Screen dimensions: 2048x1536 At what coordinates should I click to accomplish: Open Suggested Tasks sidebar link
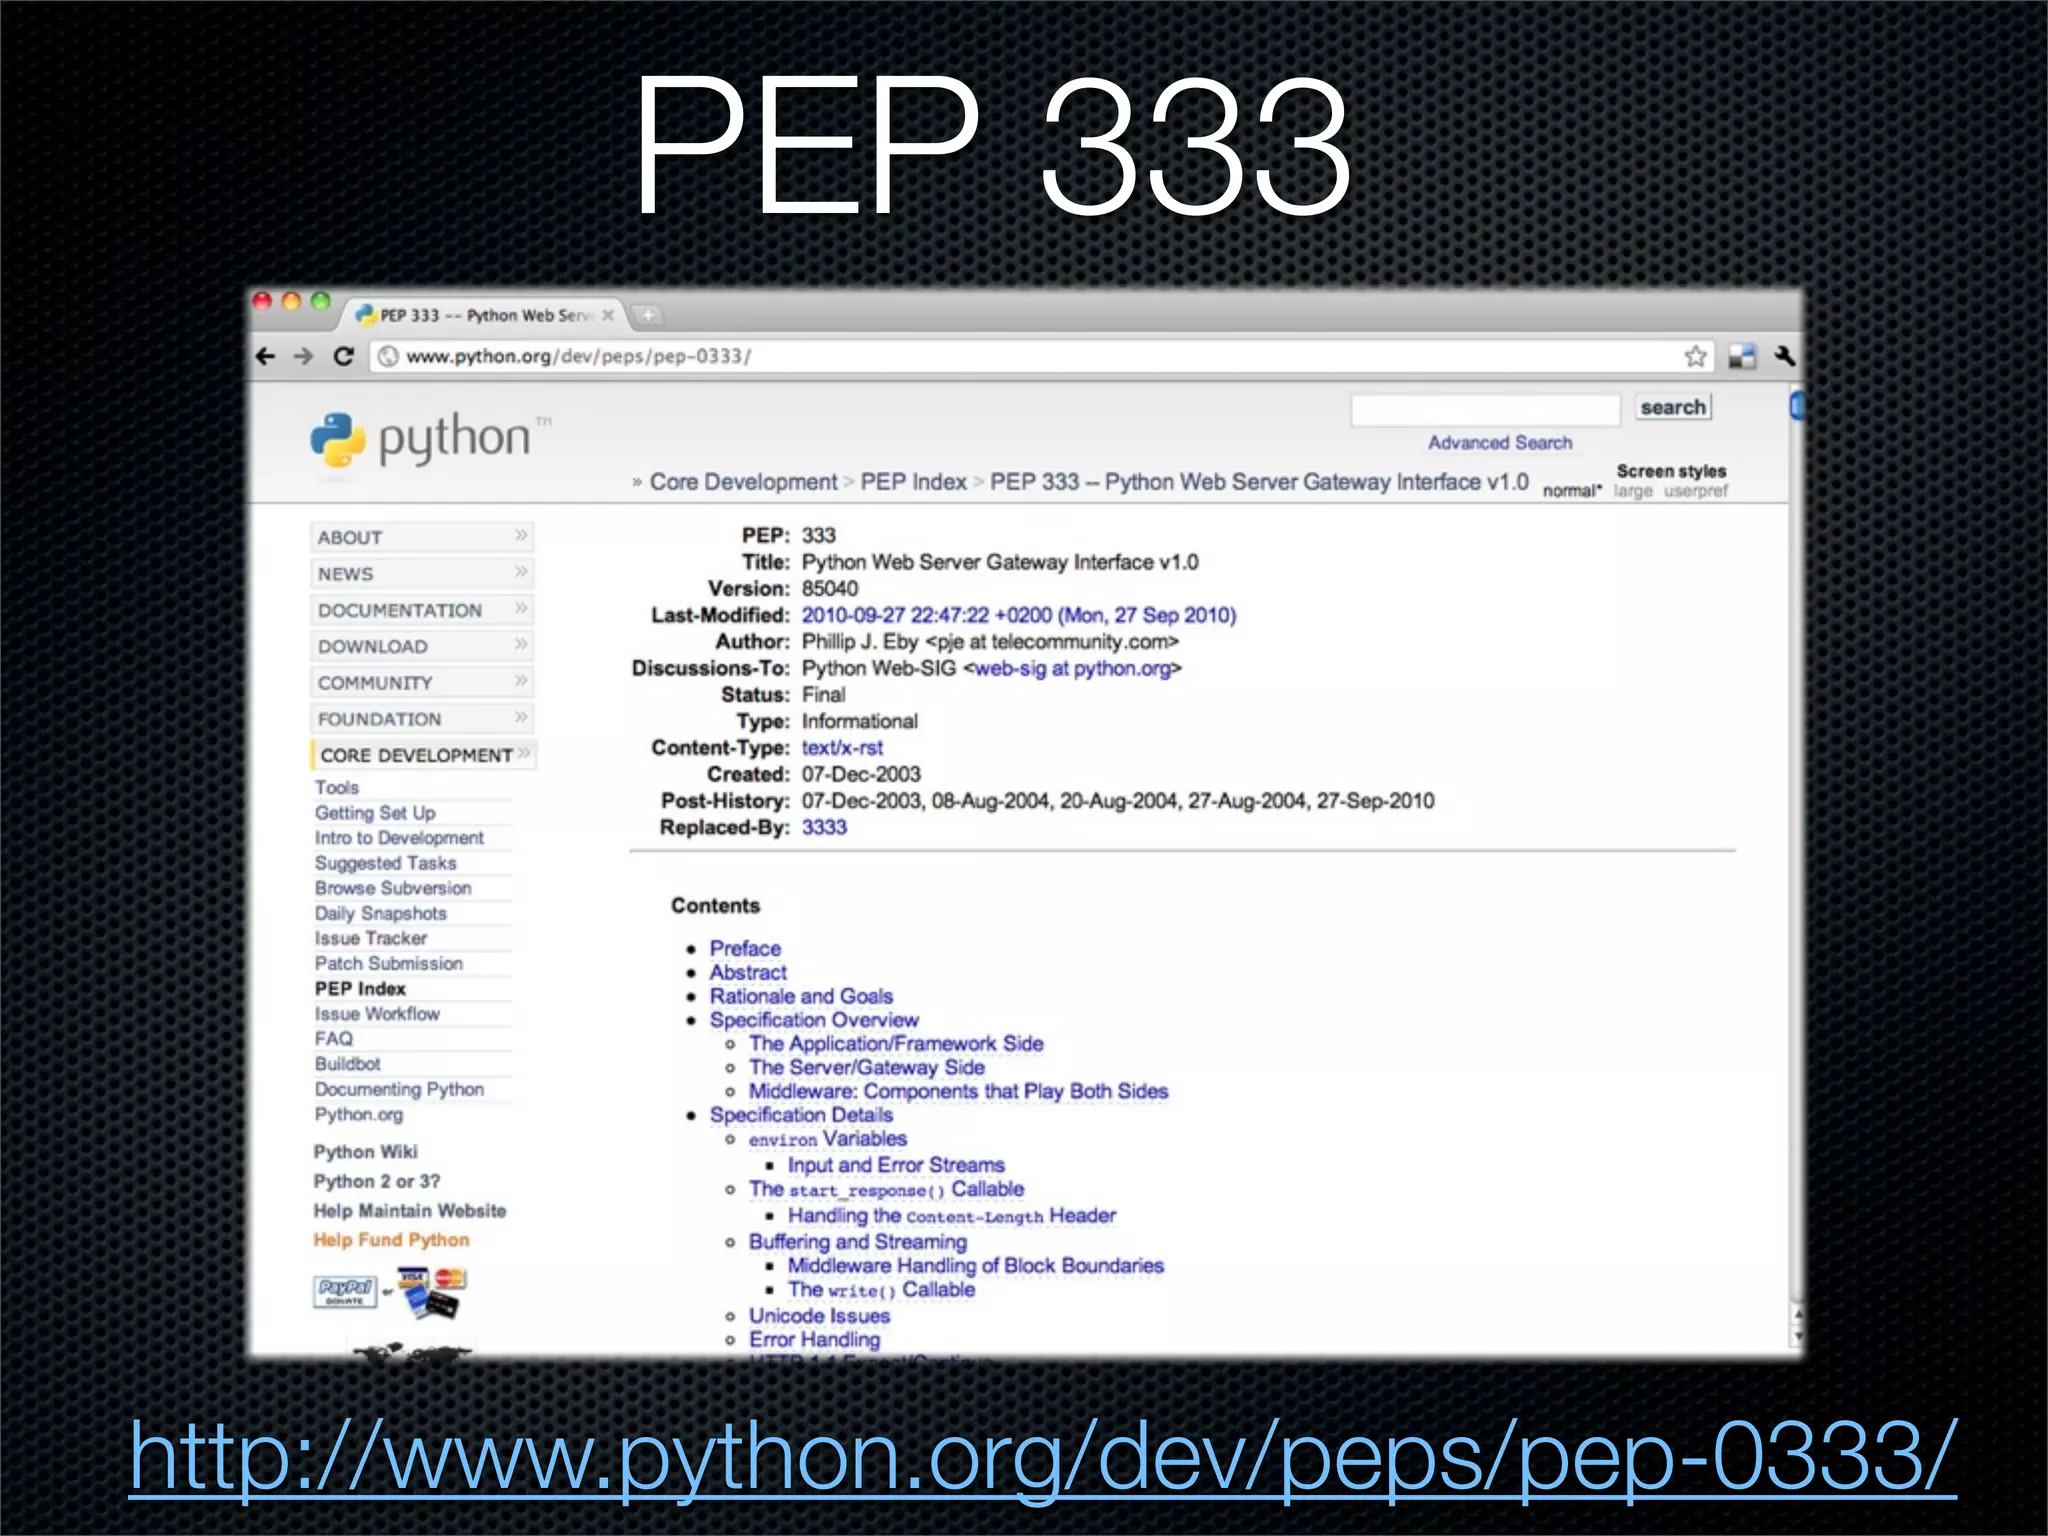pos(385,863)
